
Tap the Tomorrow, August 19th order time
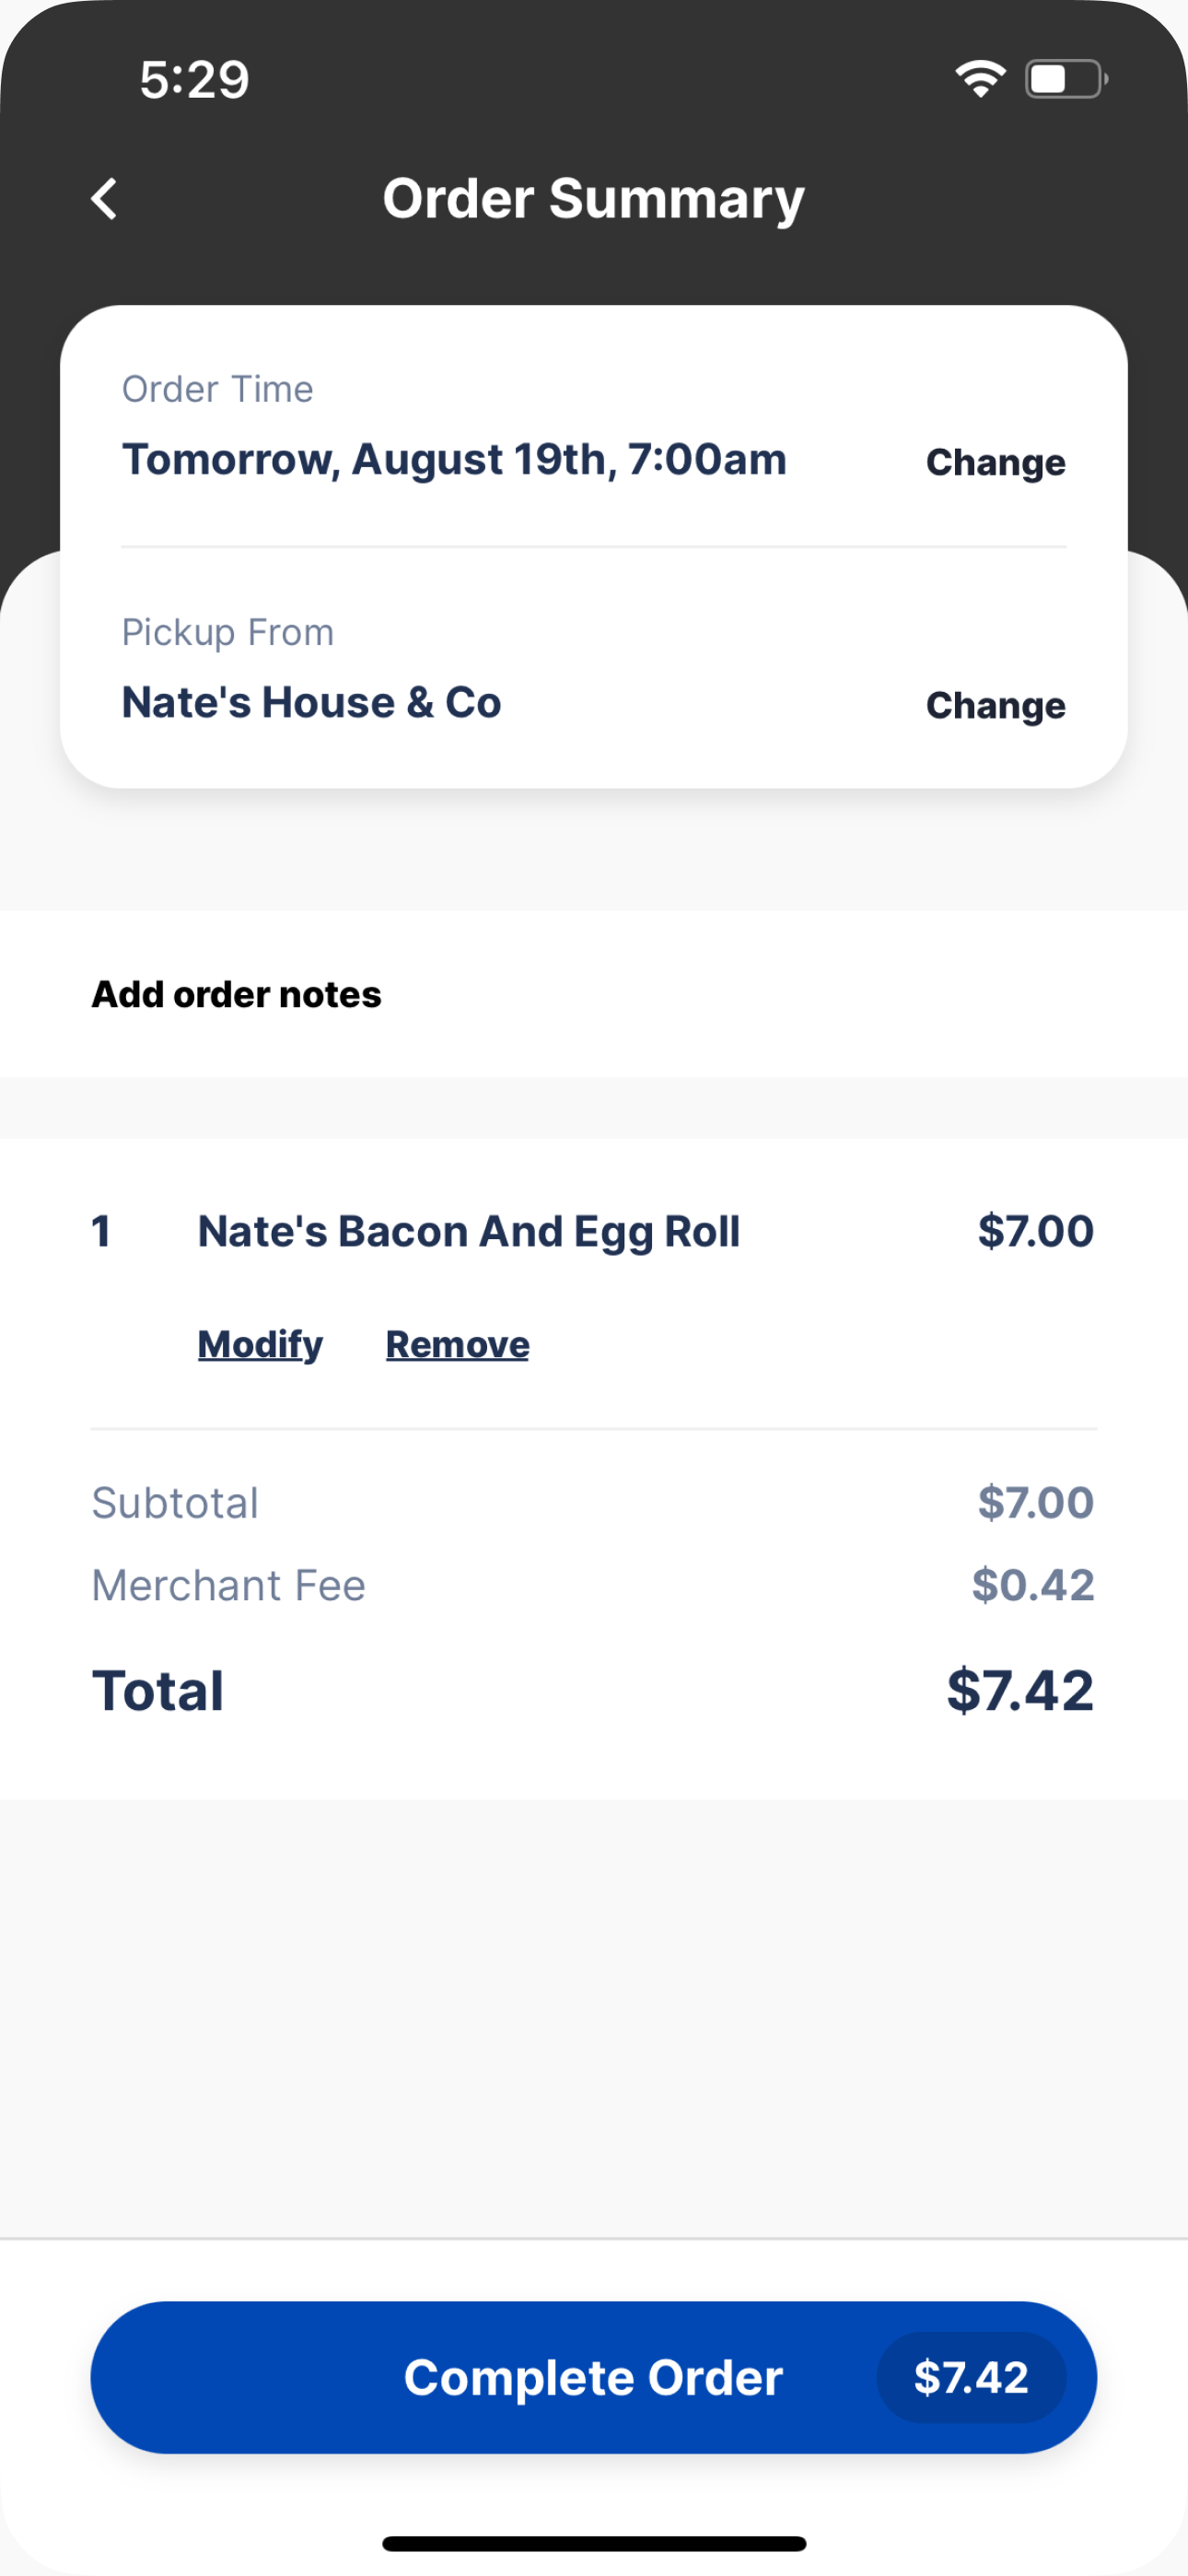[x=454, y=460]
